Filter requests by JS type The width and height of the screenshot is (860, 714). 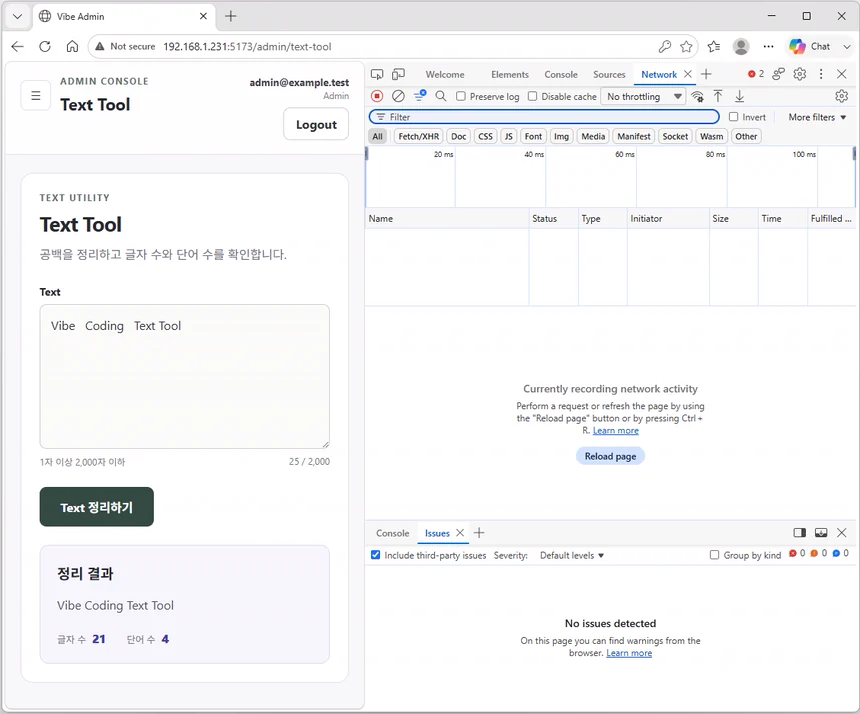tap(509, 137)
